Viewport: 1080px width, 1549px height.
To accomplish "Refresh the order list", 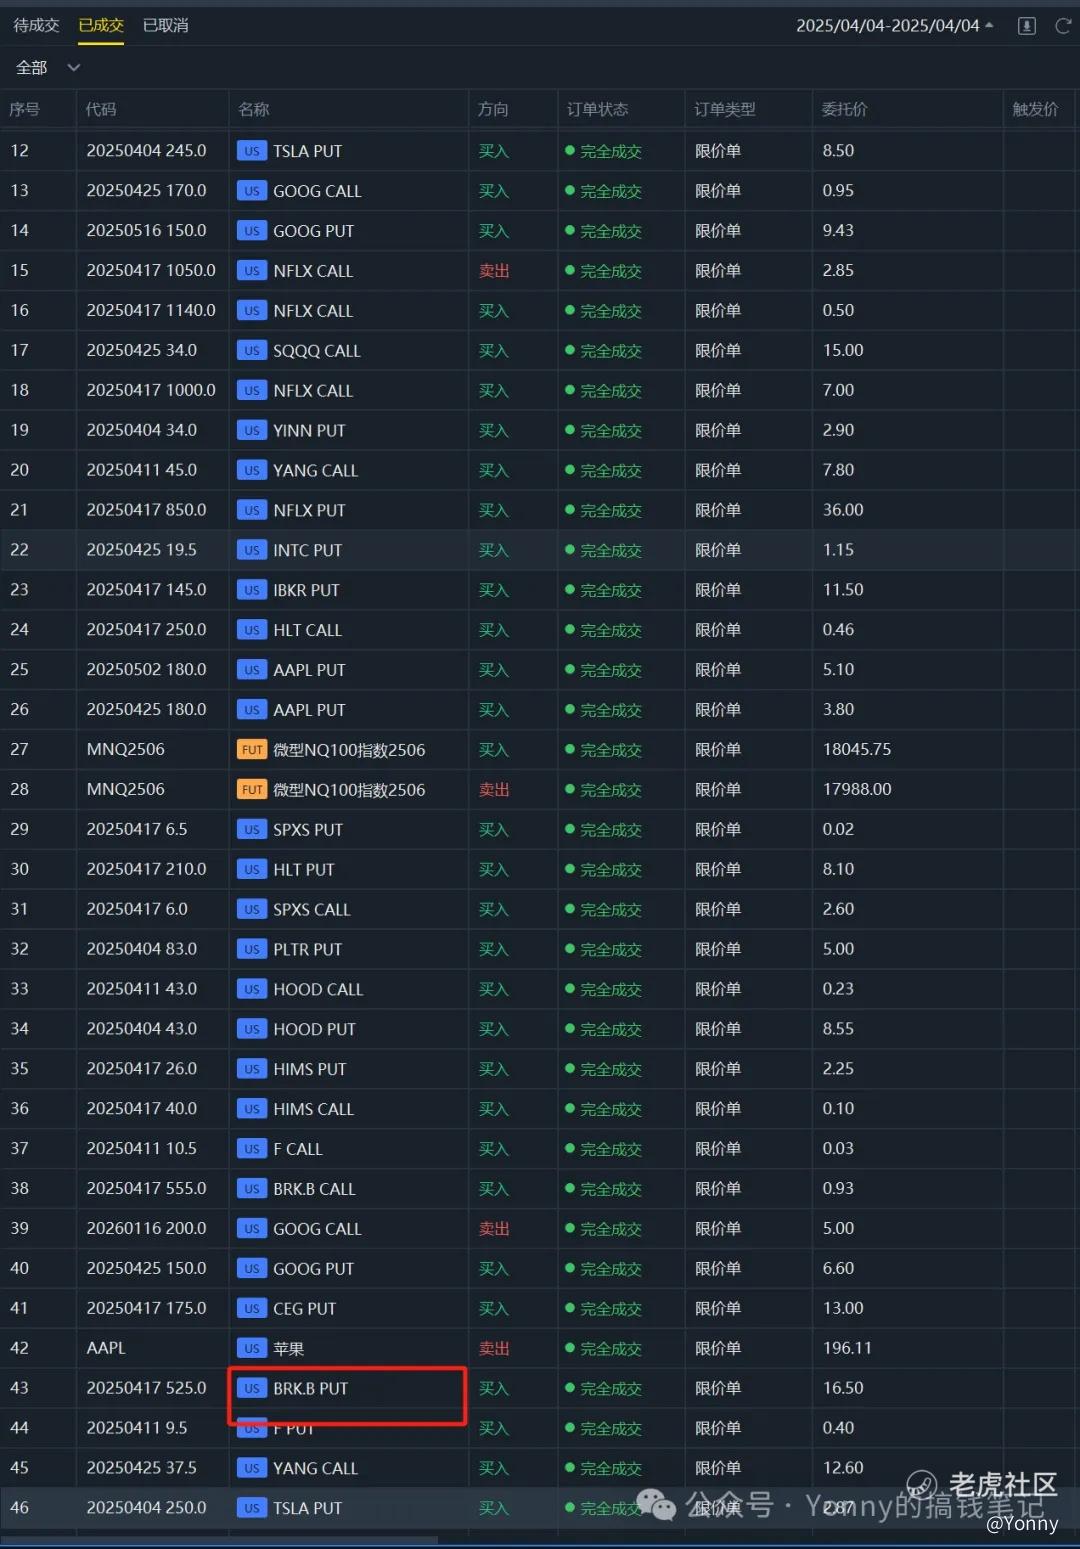I will point(1063,26).
